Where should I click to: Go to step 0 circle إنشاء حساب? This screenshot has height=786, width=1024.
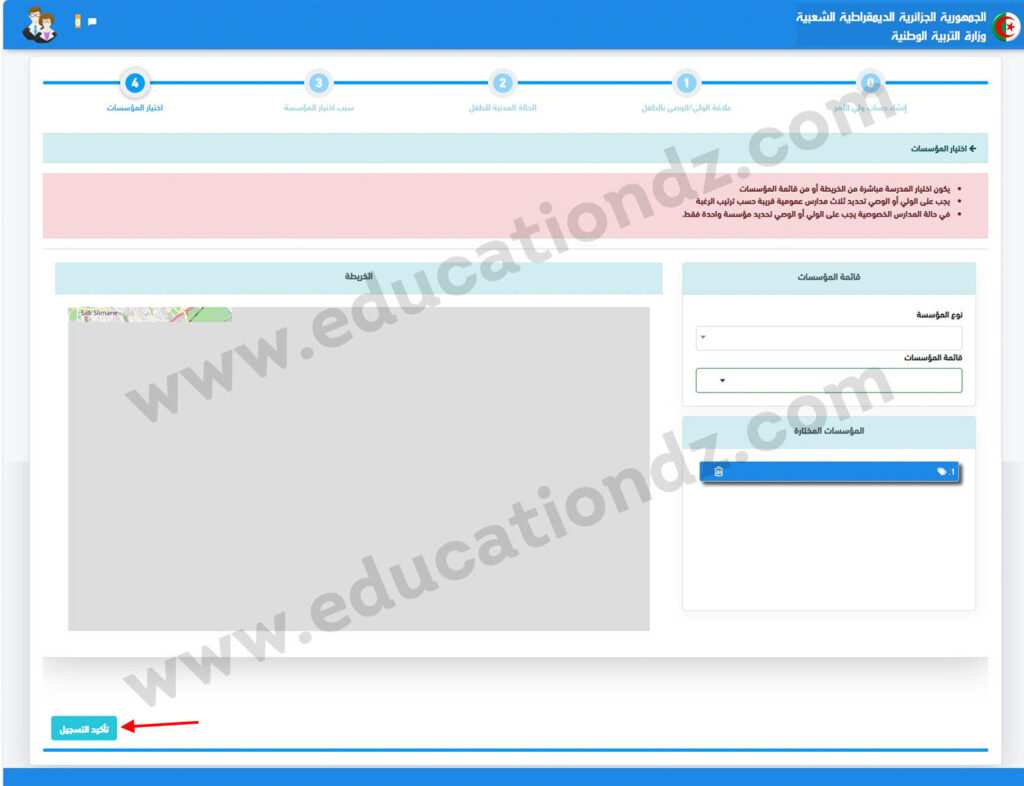[870, 83]
